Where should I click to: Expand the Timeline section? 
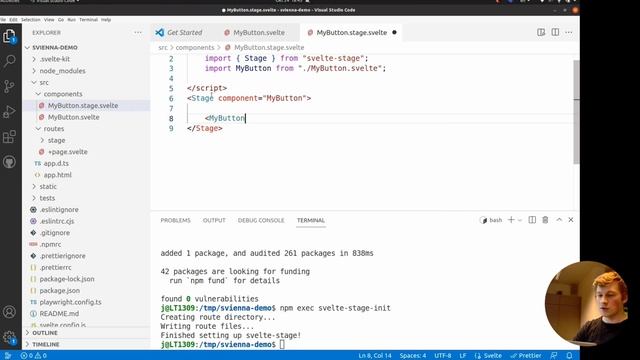(87, 344)
